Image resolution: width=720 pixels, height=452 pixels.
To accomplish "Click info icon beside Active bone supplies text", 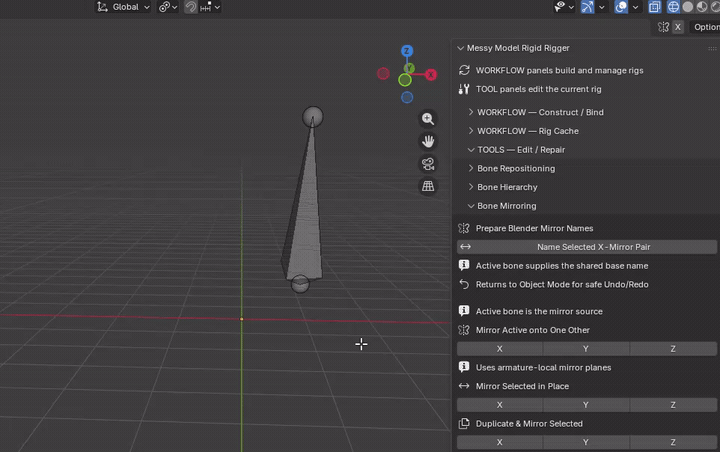I will point(464,266).
